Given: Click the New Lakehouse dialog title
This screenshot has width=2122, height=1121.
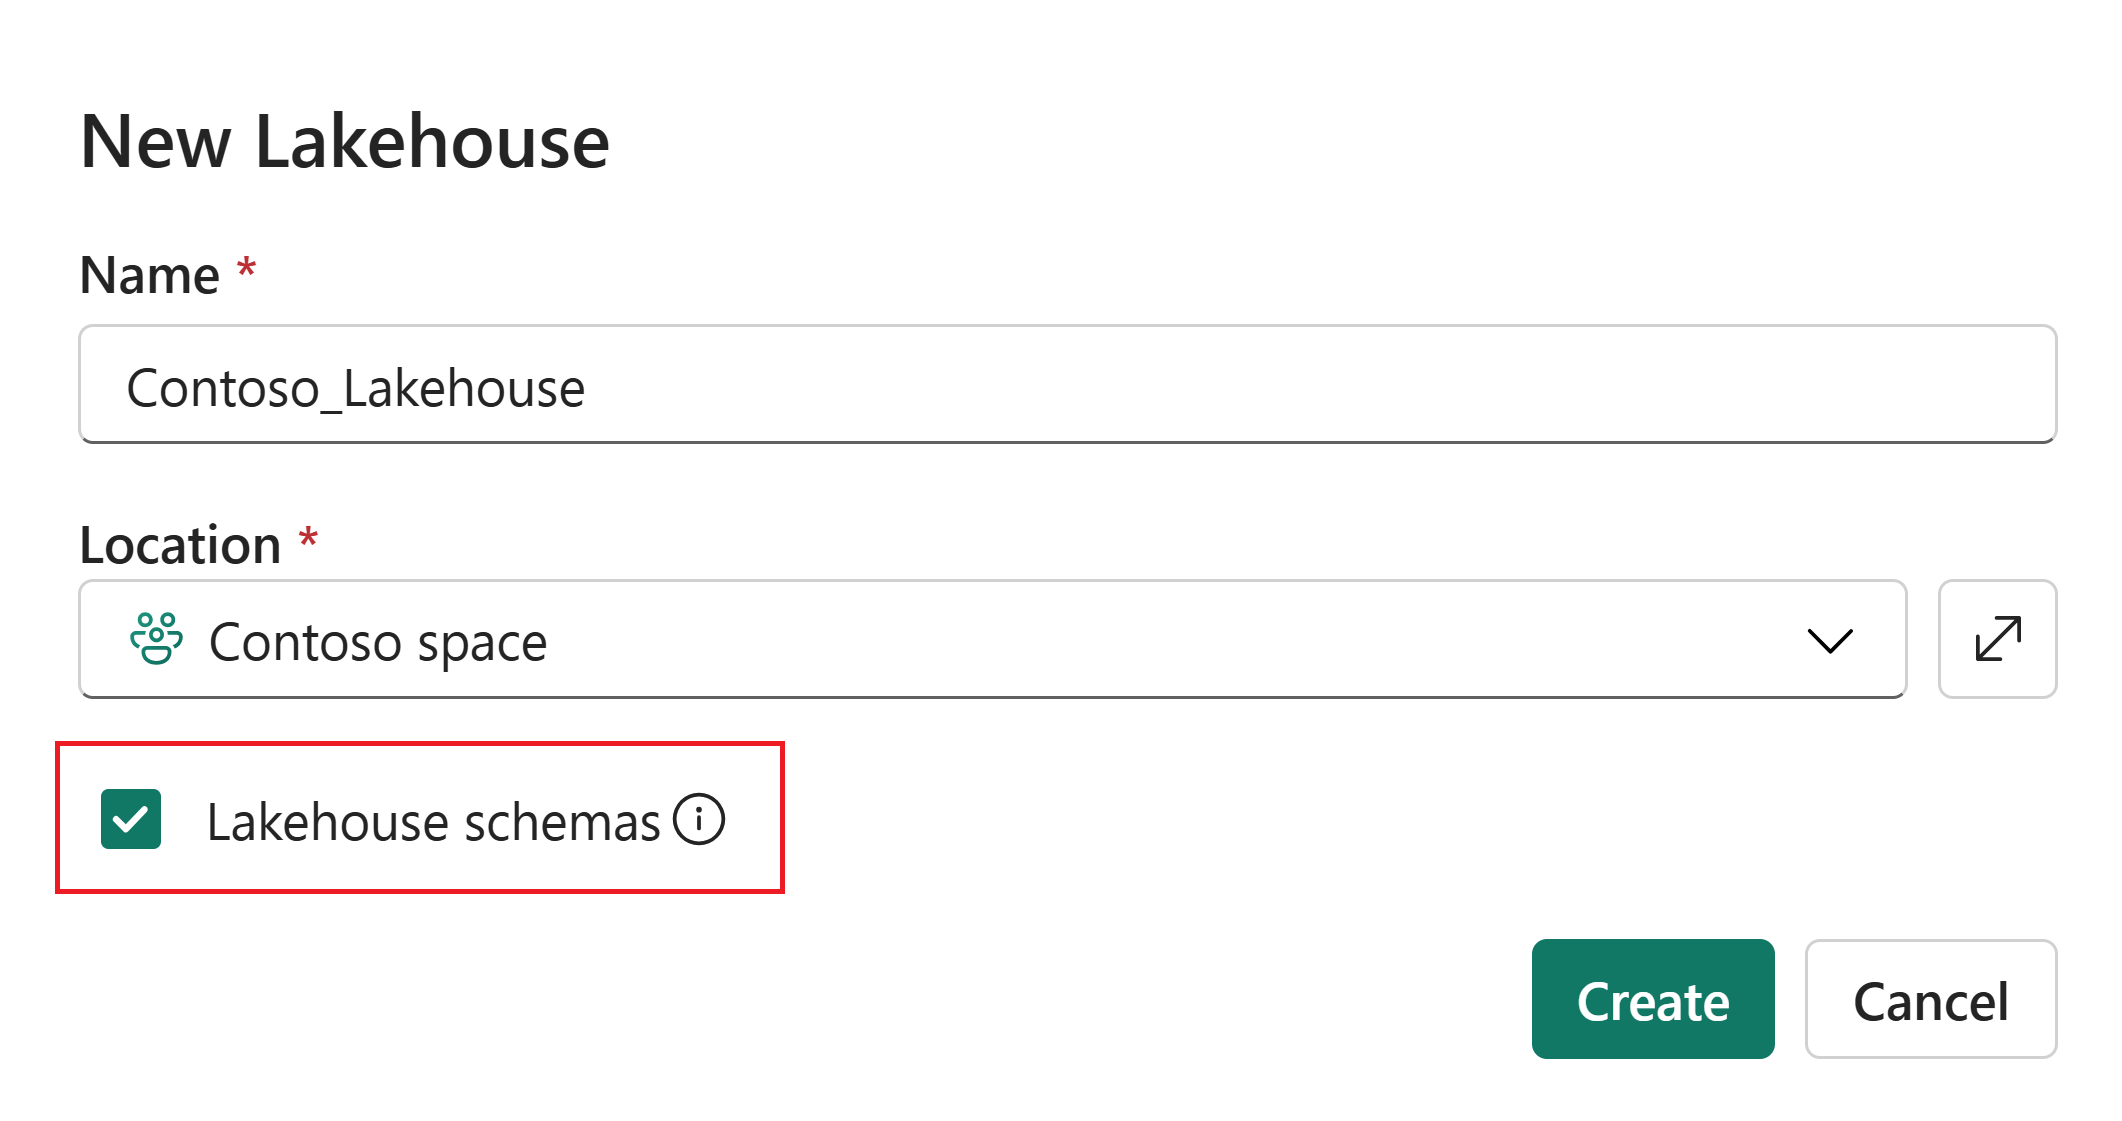Looking at the screenshot, I should click(344, 142).
